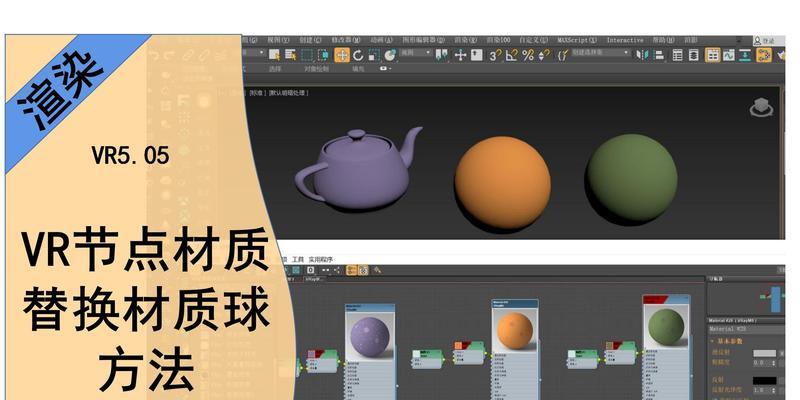Viewport: 800px width, 400px height.
Task: Toggle the highlighted Material Editor icon
Action: tap(764, 55)
